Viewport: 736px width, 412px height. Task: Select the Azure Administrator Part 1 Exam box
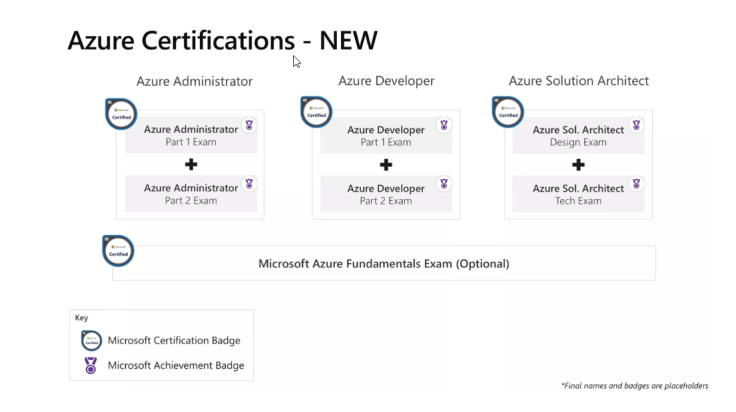click(x=191, y=136)
